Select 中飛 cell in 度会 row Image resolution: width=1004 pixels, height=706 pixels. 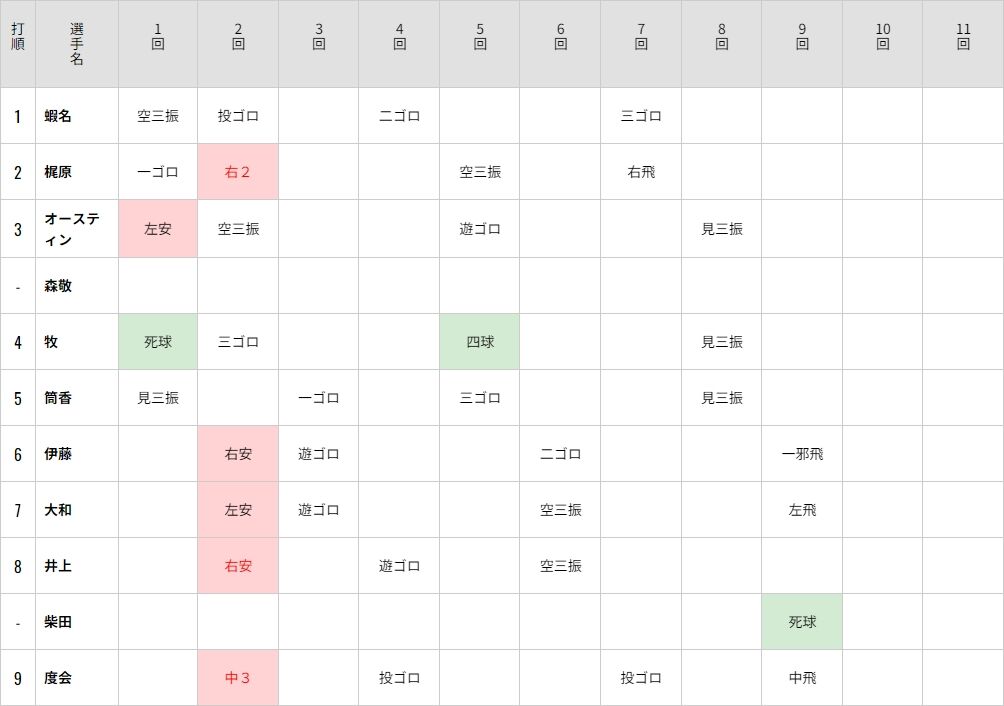click(x=802, y=678)
